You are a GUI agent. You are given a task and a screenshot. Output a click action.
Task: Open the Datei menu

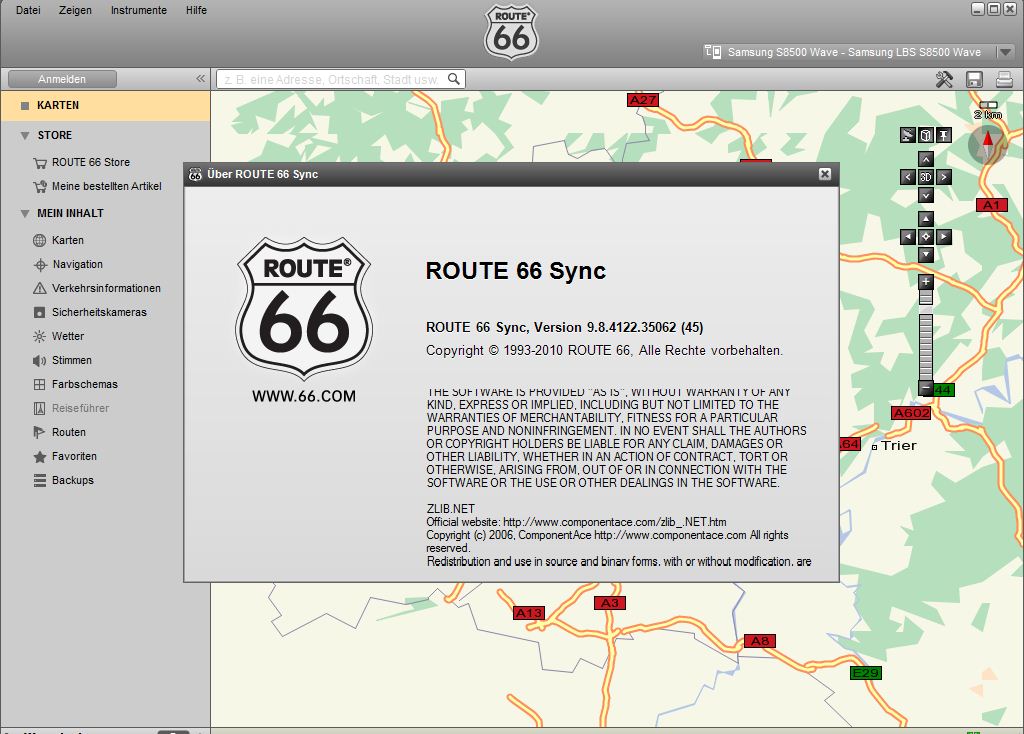(28, 10)
